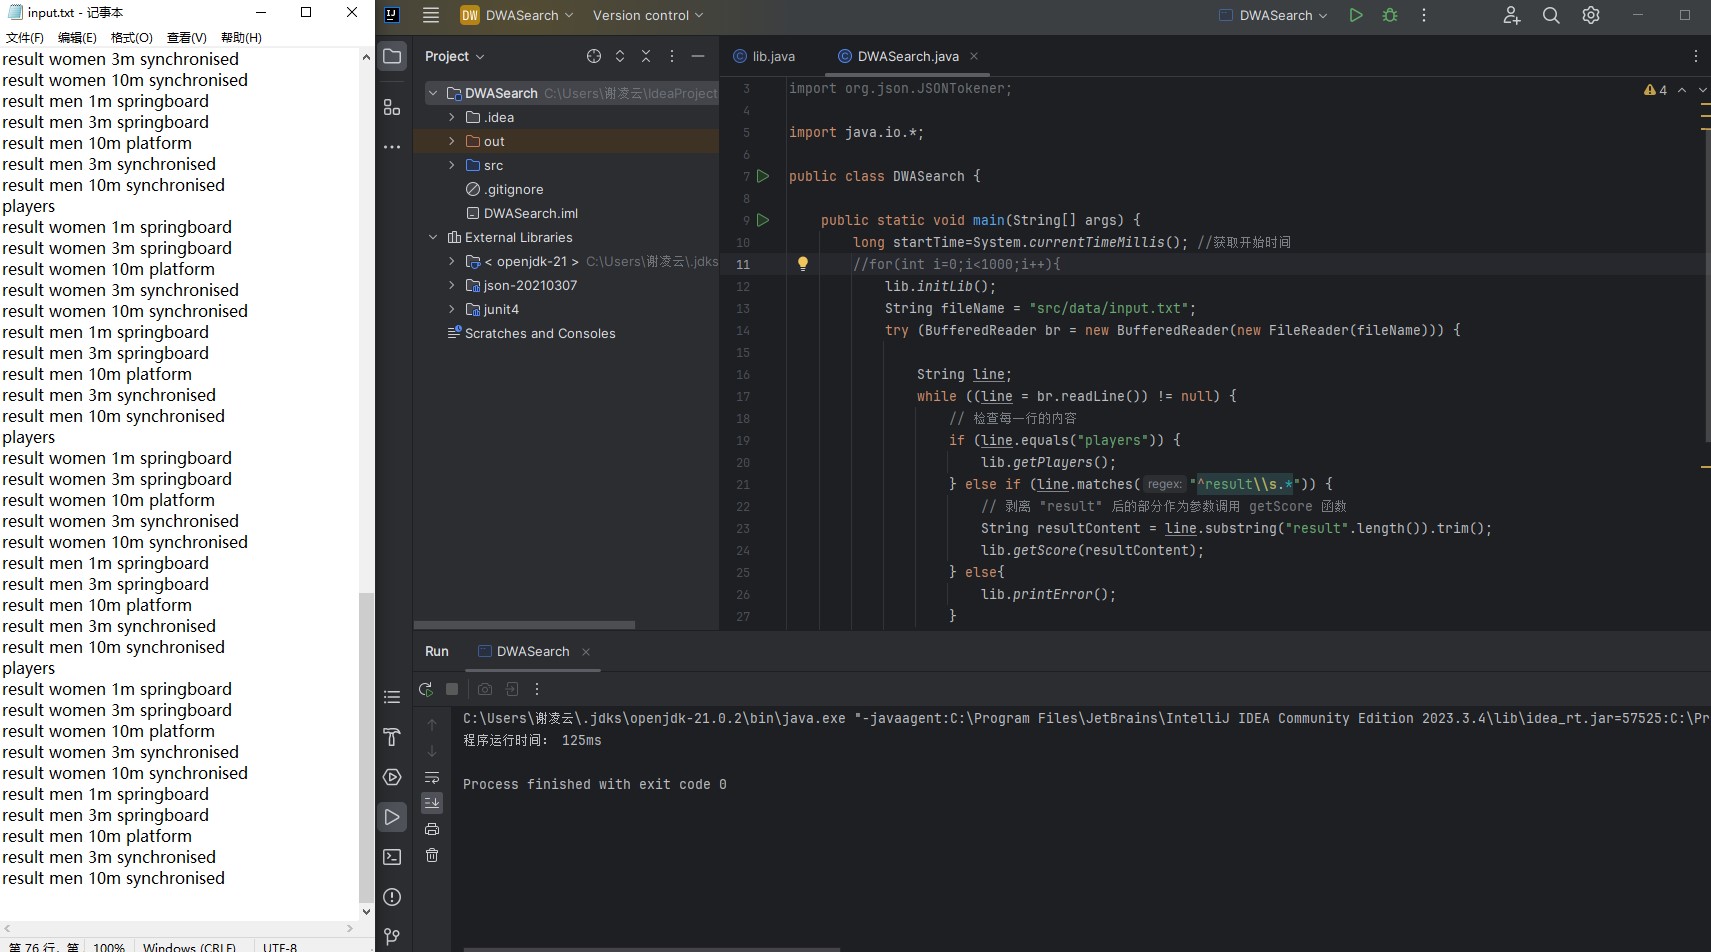The width and height of the screenshot is (1711, 952).
Task: Click the green Run button in toolbar
Action: tap(1356, 15)
